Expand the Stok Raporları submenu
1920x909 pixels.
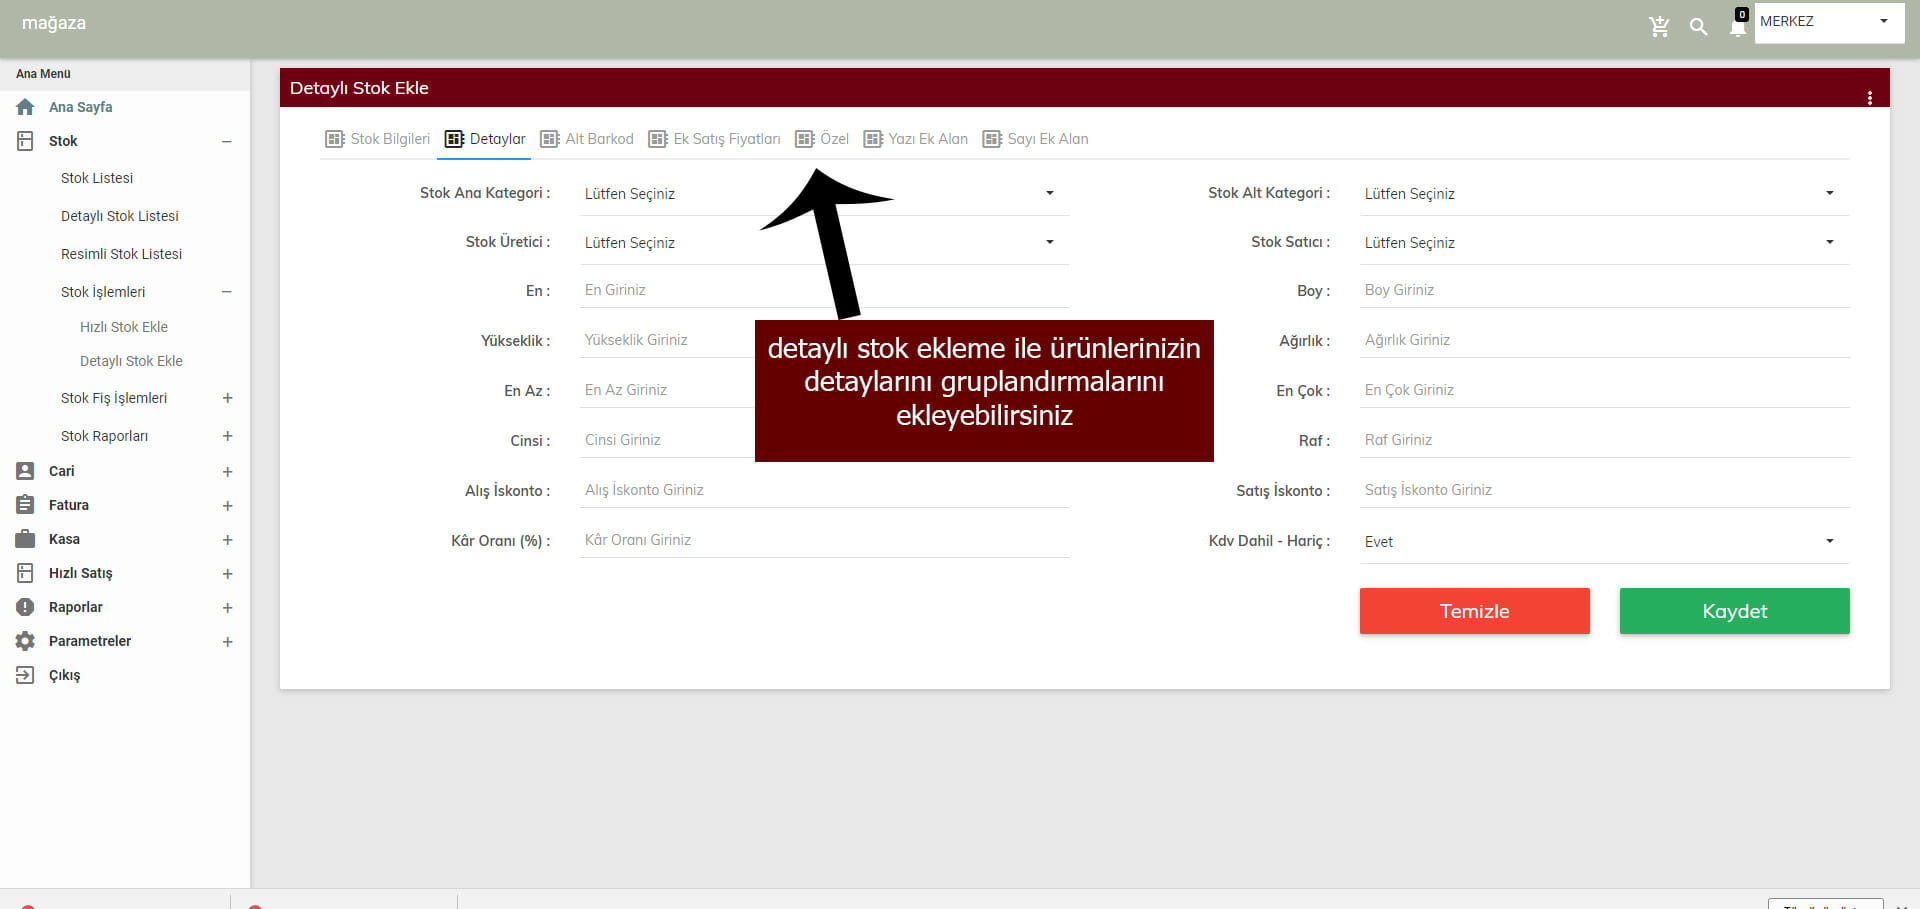coord(227,436)
